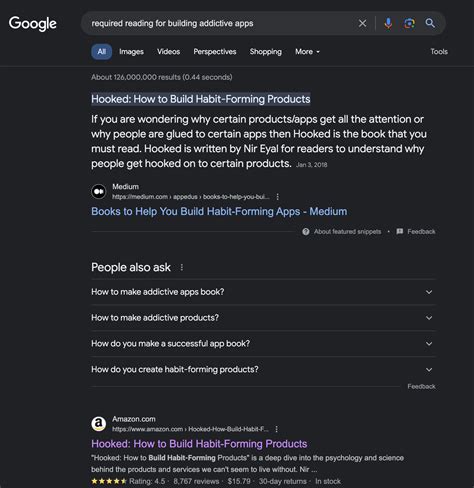Open three-dot menu beside Medium URL
Screen dimensions: 474x488
pyautogui.click(x=277, y=197)
